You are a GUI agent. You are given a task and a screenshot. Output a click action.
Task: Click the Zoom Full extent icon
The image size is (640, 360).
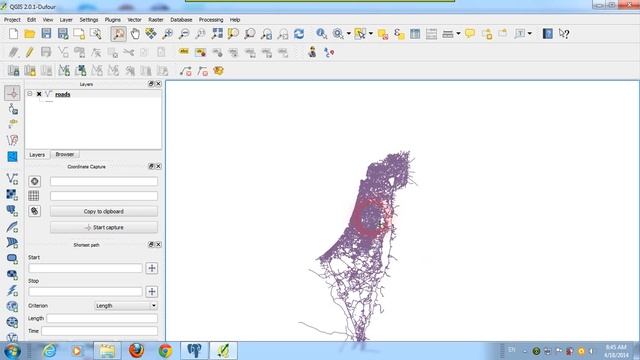coord(217,34)
